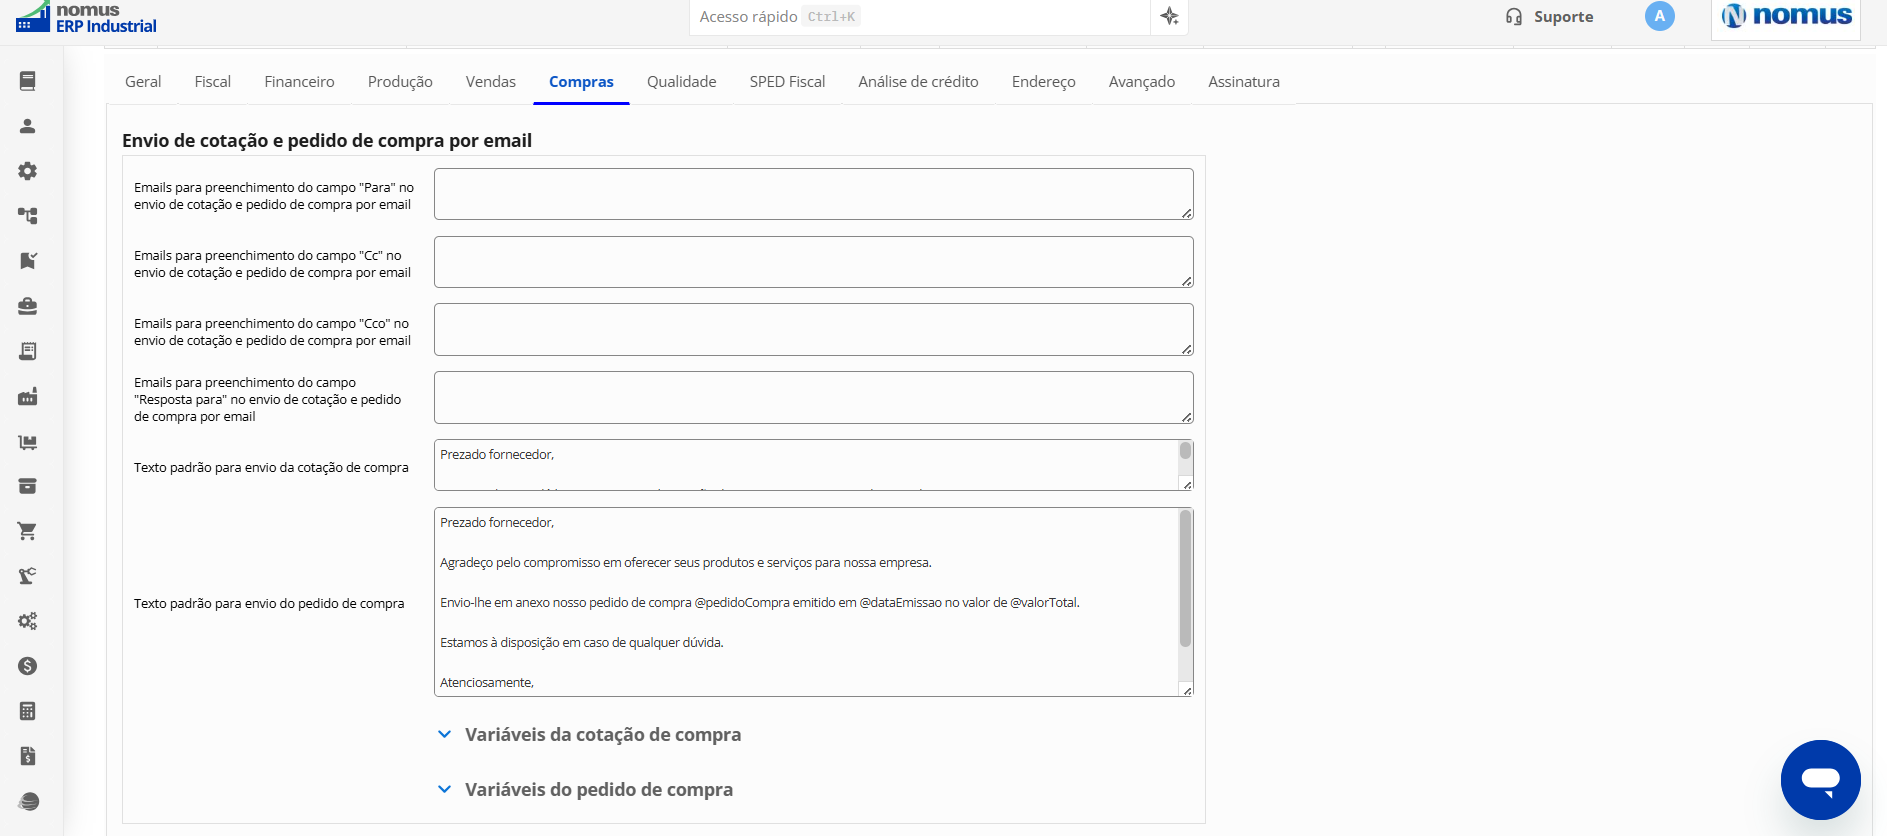
Task: Open the gear settings icon in the sidebar
Action: (28, 171)
